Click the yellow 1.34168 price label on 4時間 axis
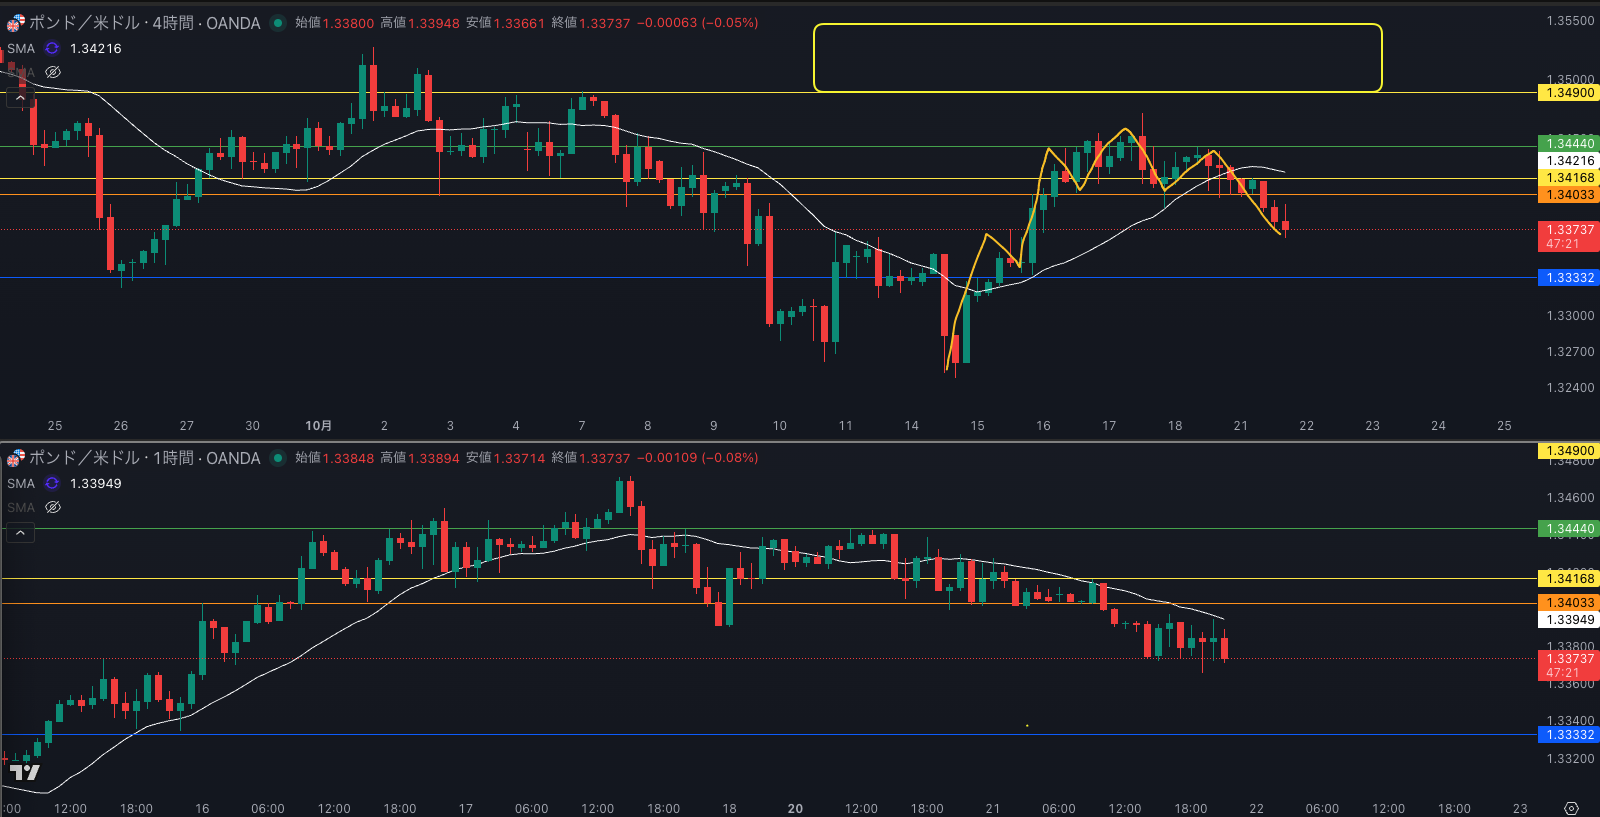 coord(1569,178)
